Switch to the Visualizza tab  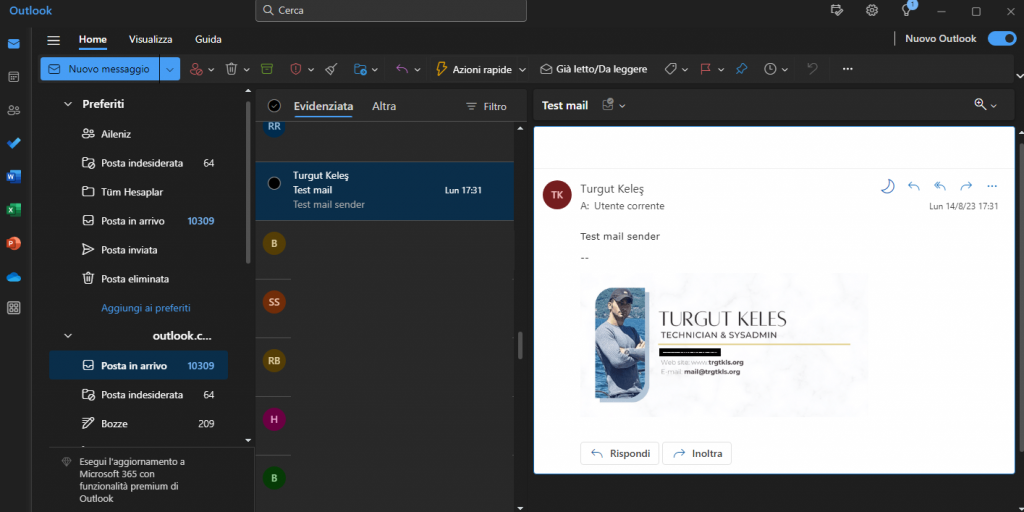[150, 39]
